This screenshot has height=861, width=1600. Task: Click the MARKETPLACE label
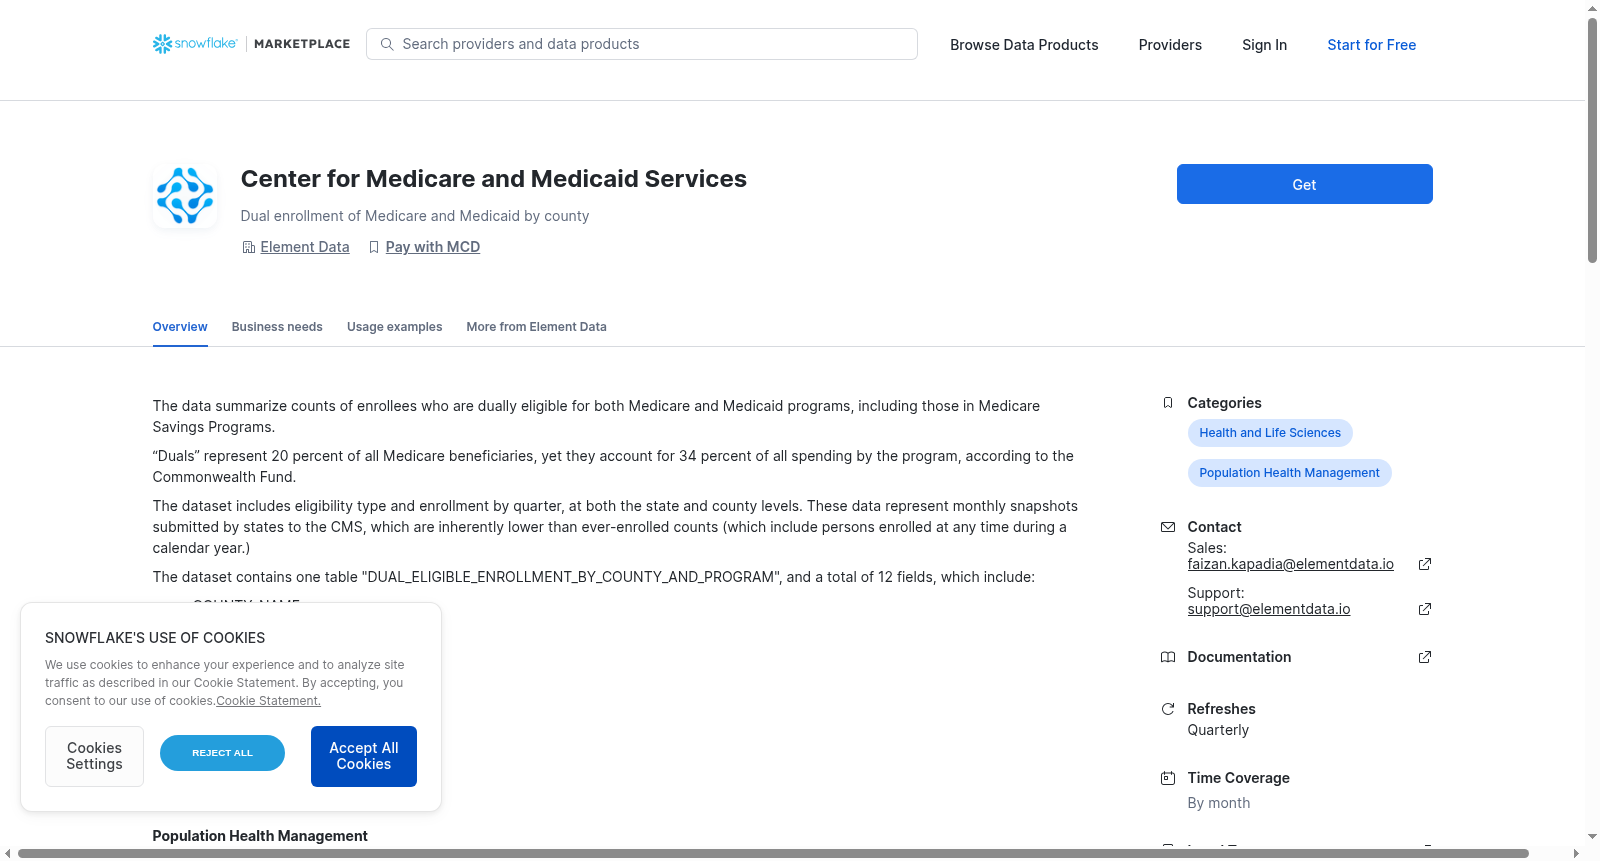[x=302, y=44]
